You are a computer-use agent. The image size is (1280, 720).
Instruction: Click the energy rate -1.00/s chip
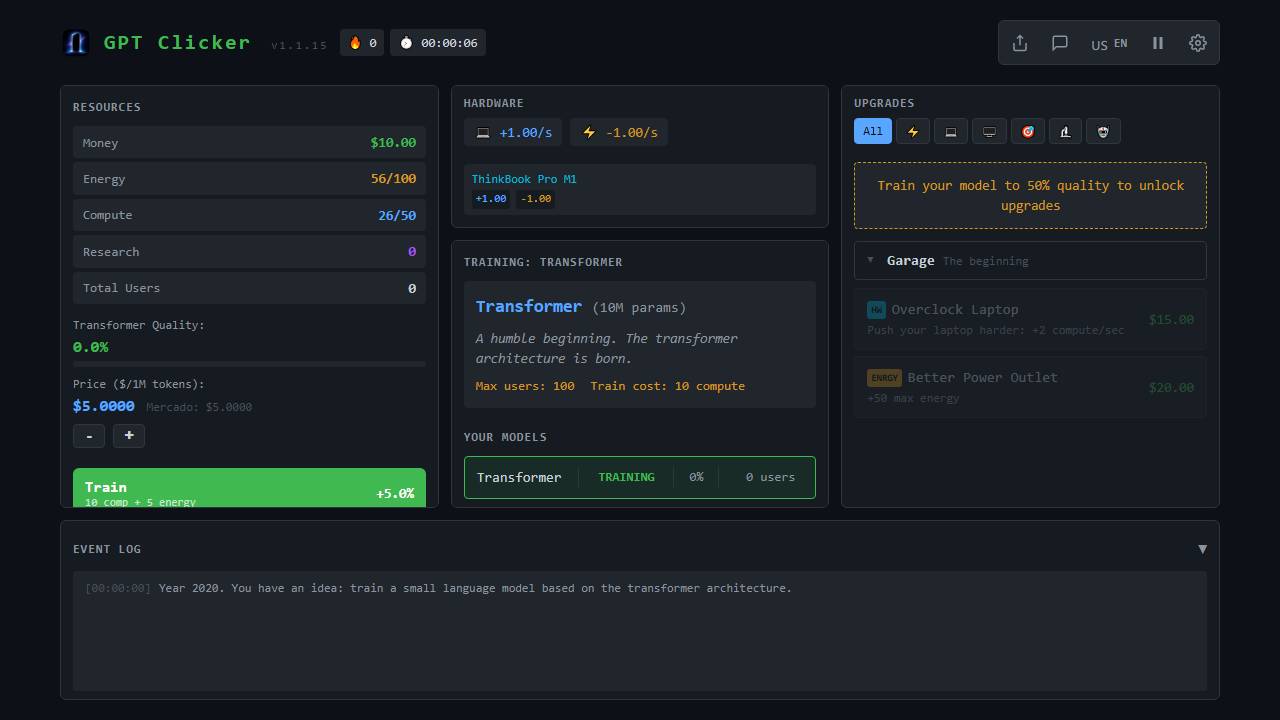tap(620, 132)
